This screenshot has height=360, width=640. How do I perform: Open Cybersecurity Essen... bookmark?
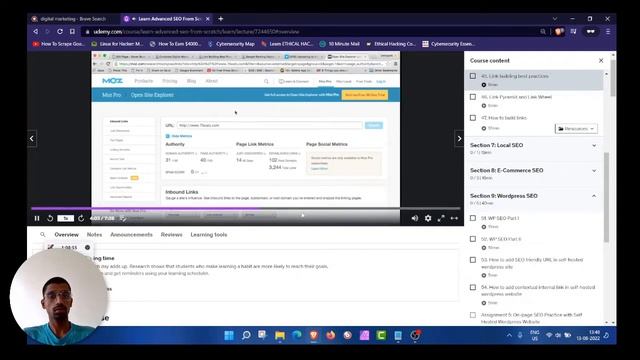coord(449,44)
